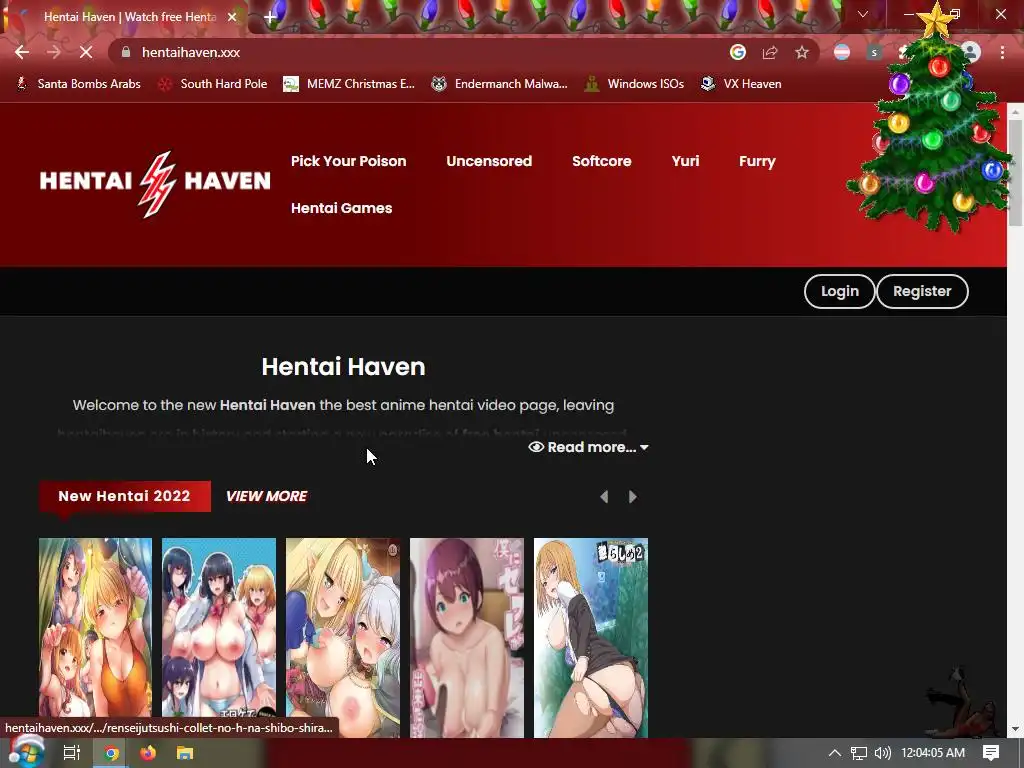Click the lock icon in the address bar
1024x768 pixels.
point(126,52)
